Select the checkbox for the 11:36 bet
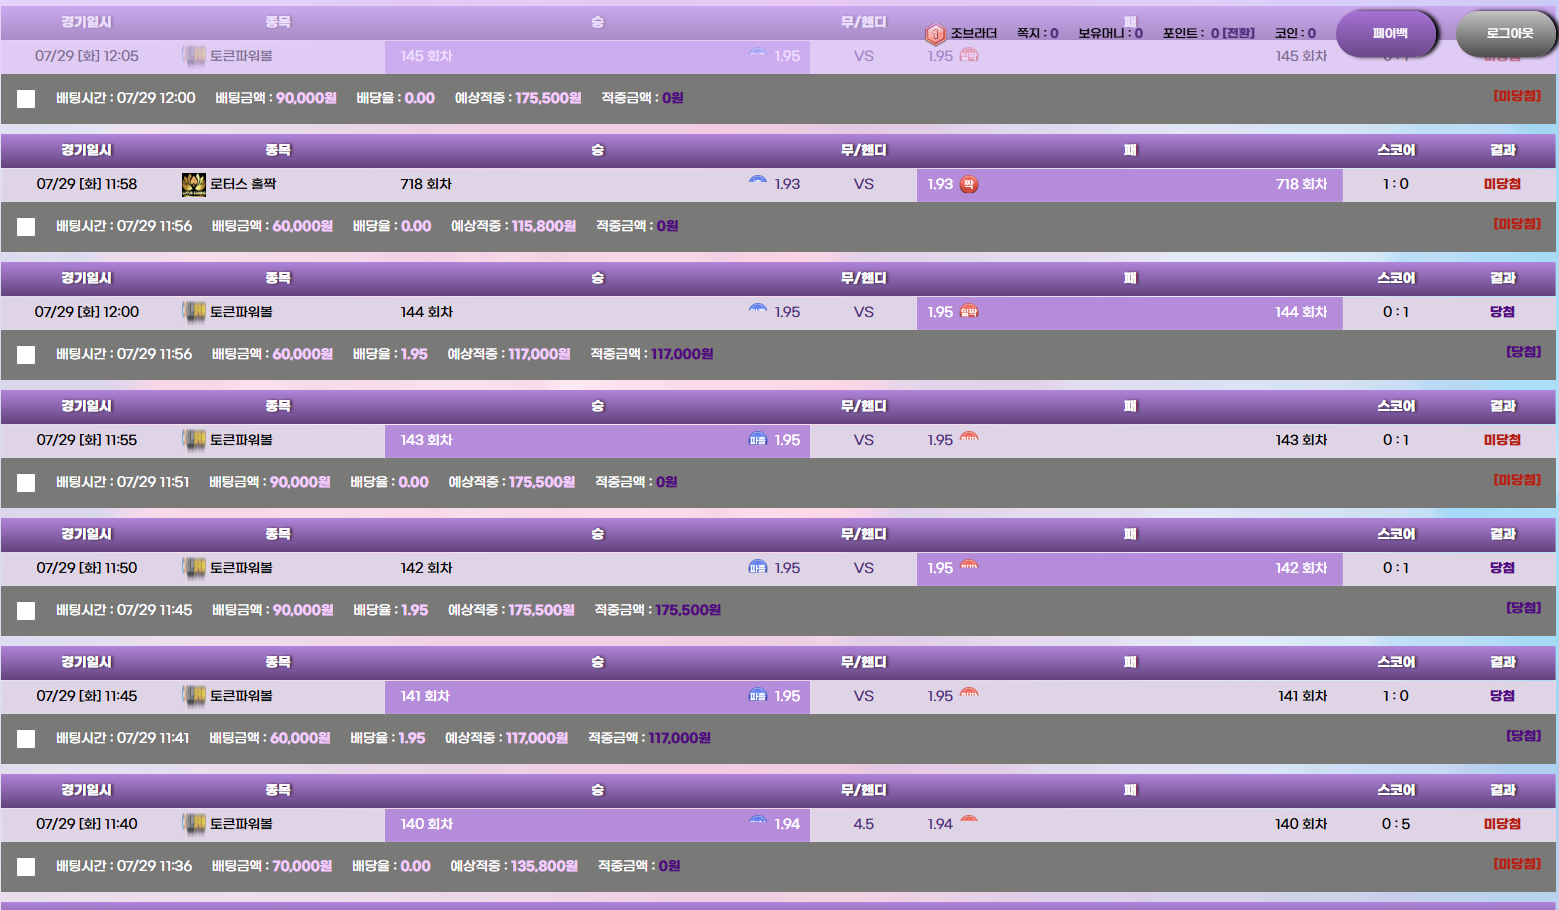The image size is (1559, 910). click(x=26, y=867)
